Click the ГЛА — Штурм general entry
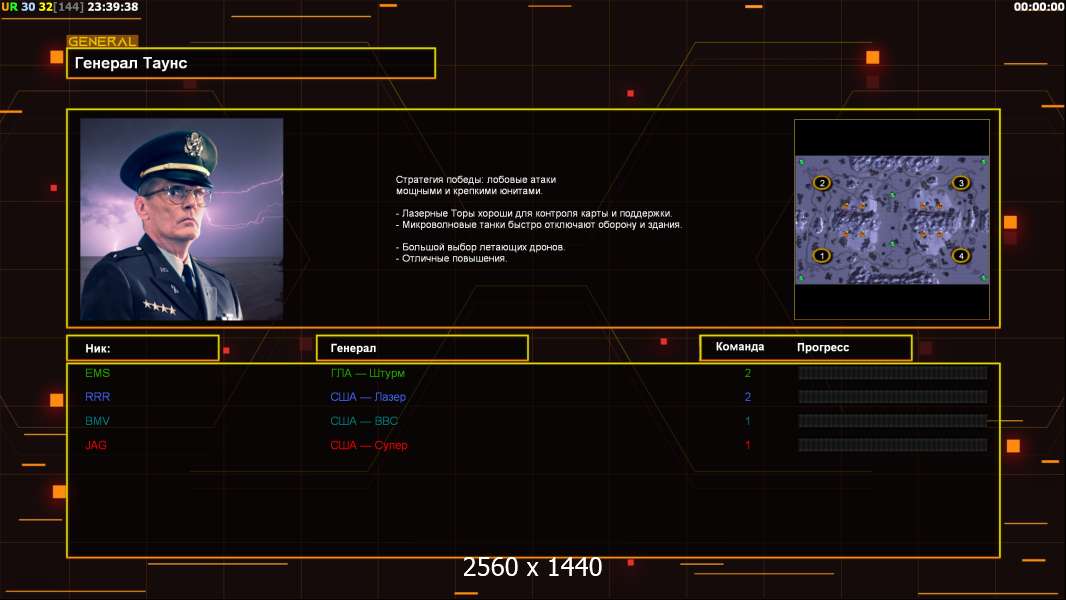This screenshot has height=600, width=1066. pyautogui.click(x=367, y=373)
